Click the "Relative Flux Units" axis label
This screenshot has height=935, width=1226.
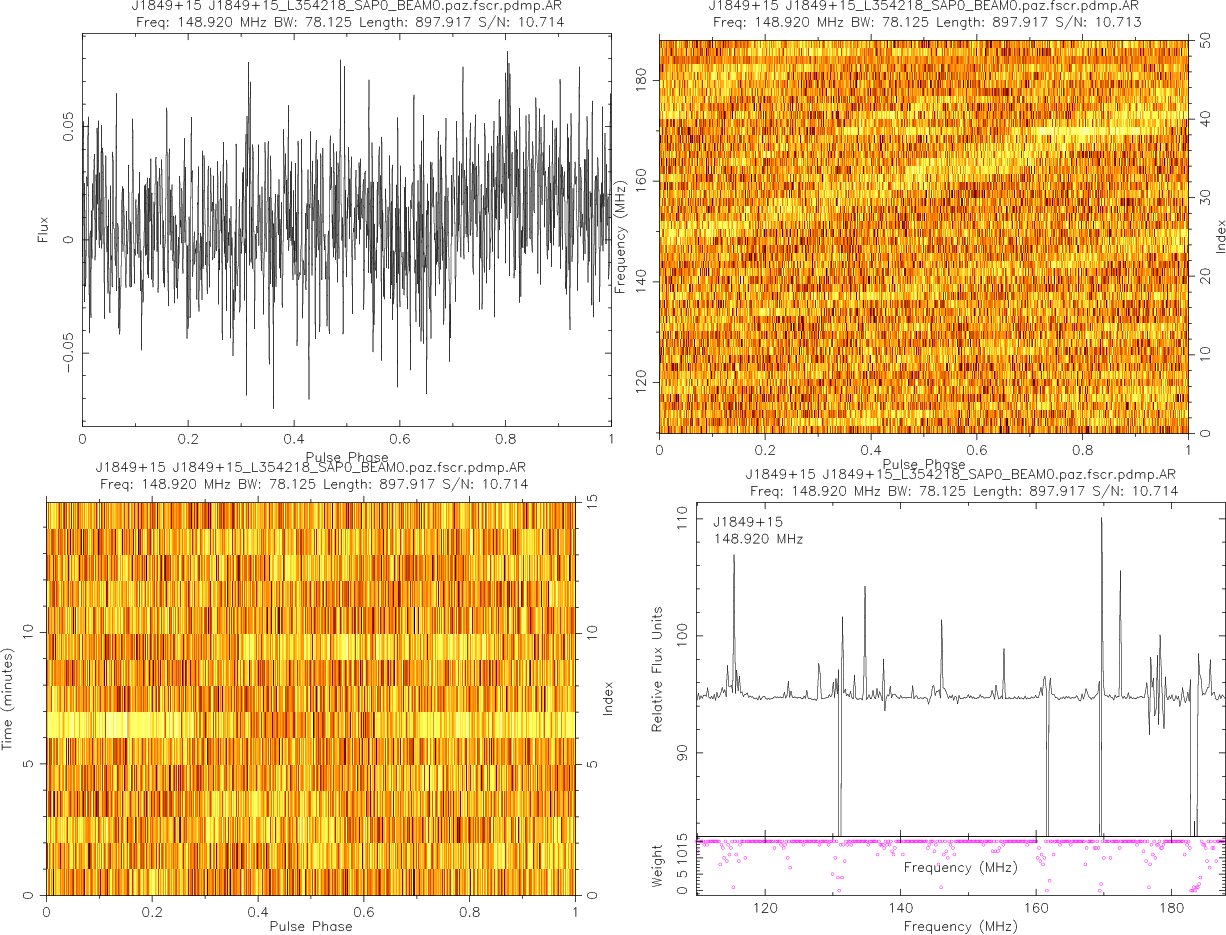pyautogui.click(x=657, y=668)
